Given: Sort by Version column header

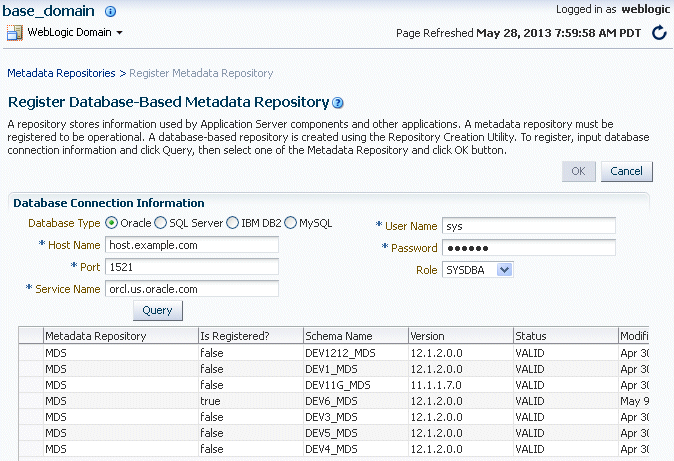Looking at the screenshot, I should tap(461, 336).
